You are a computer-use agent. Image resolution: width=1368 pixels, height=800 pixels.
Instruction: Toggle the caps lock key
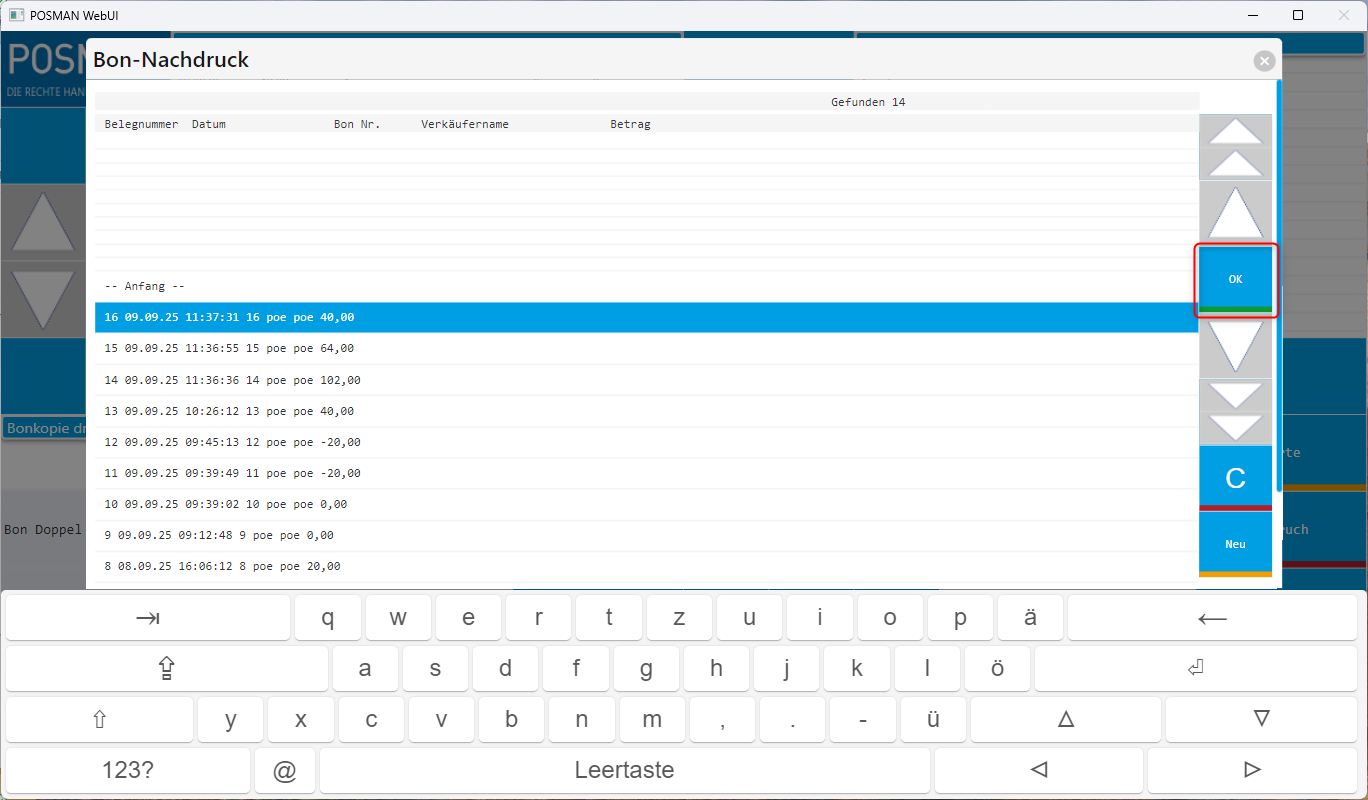tap(166, 669)
